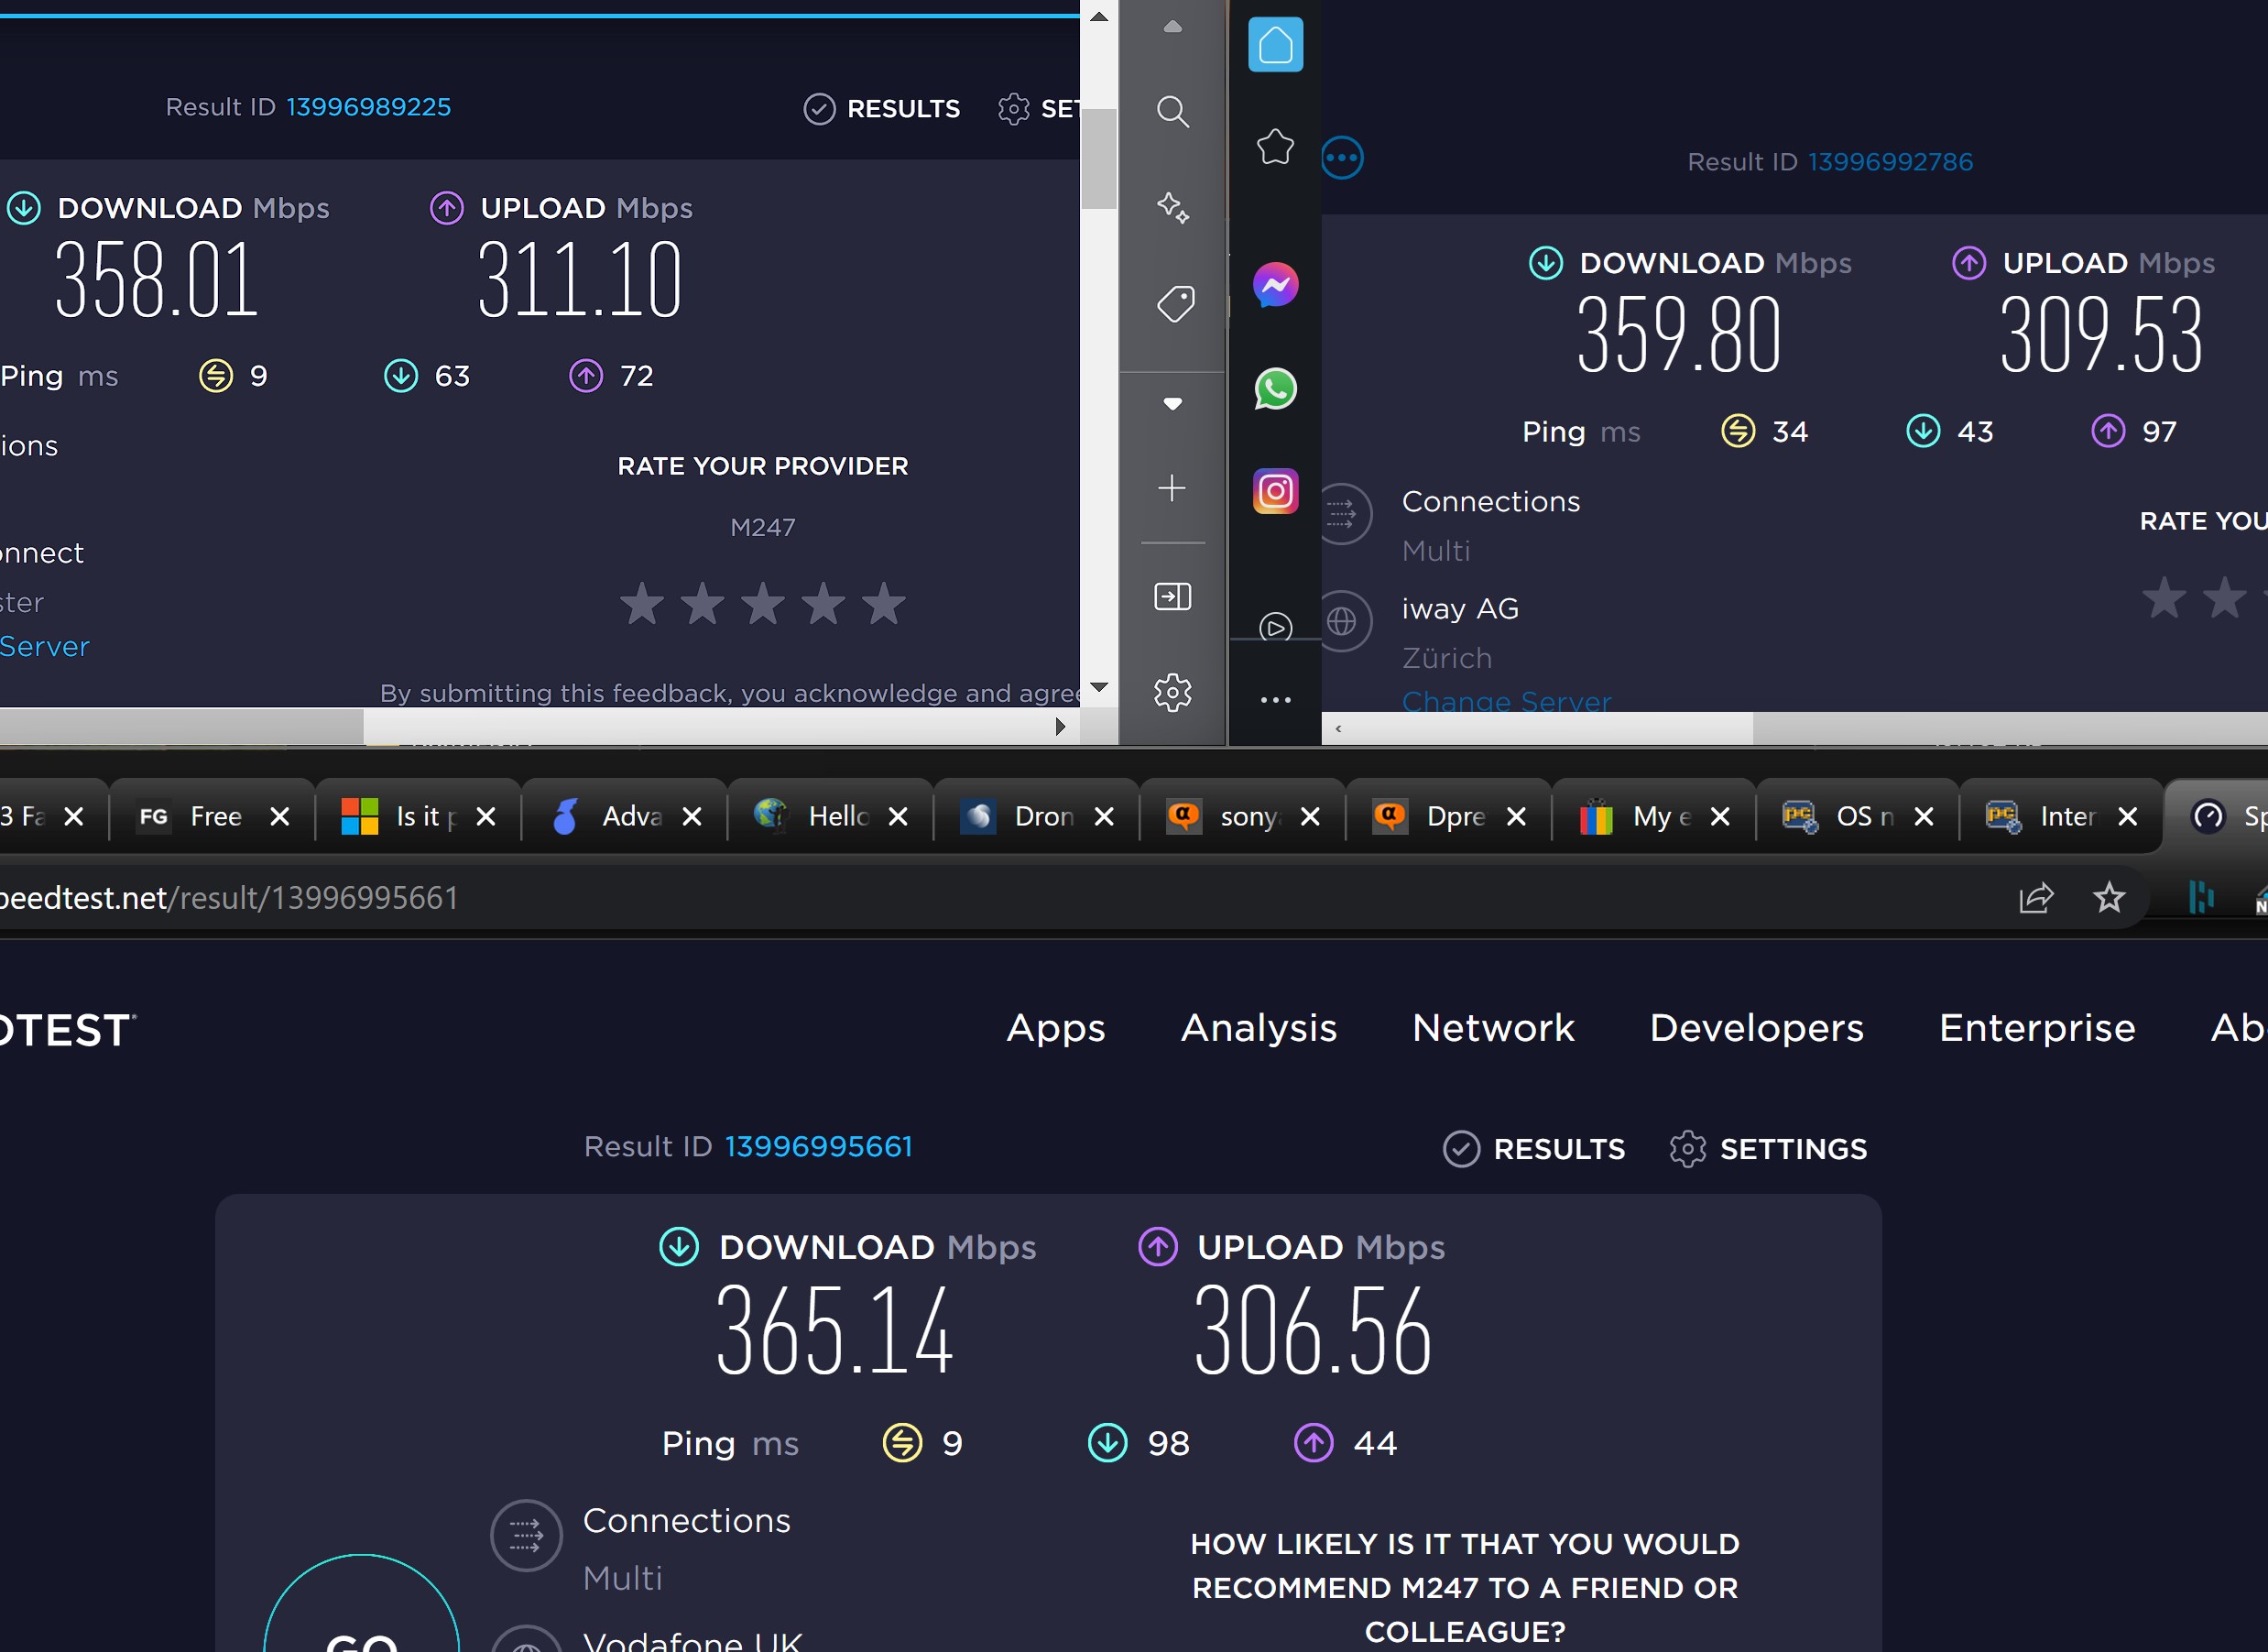This screenshot has width=2268, height=1652.
Task: Open Messenger in the Opera sidebar
Action: (x=1275, y=285)
